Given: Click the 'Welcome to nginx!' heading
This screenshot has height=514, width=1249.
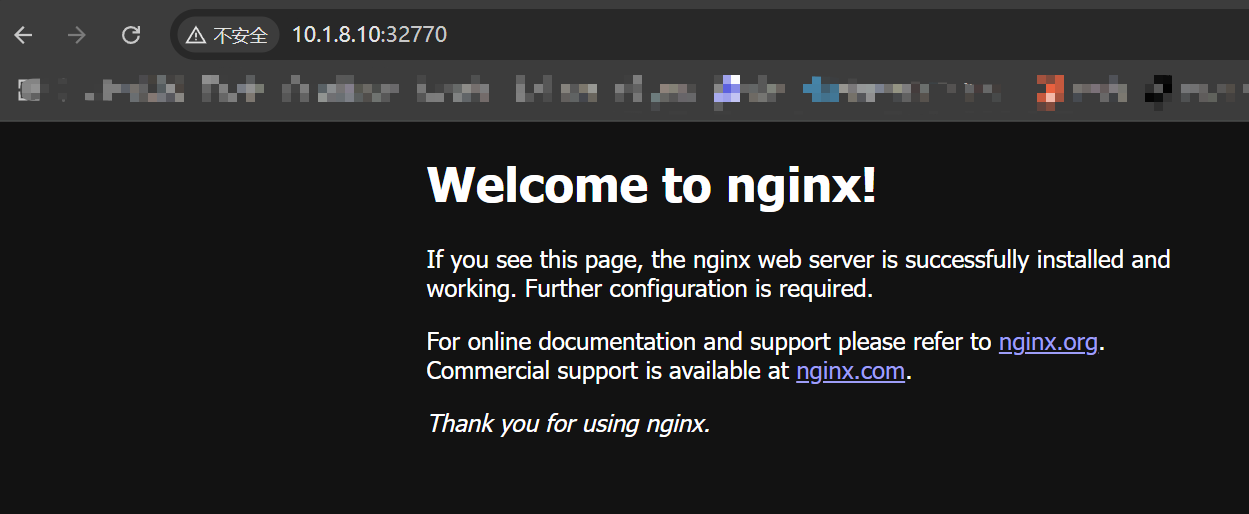Looking at the screenshot, I should [x=652, y=185].
